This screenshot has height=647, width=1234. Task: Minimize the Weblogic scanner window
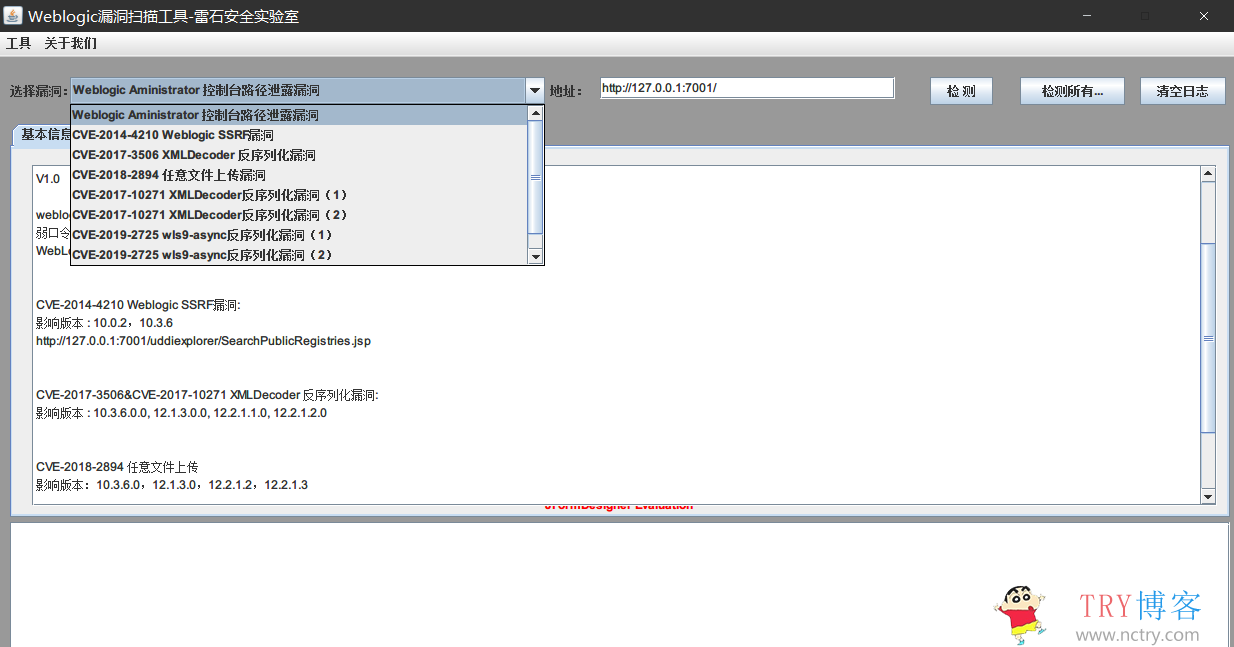click(x=1087, y=16)
